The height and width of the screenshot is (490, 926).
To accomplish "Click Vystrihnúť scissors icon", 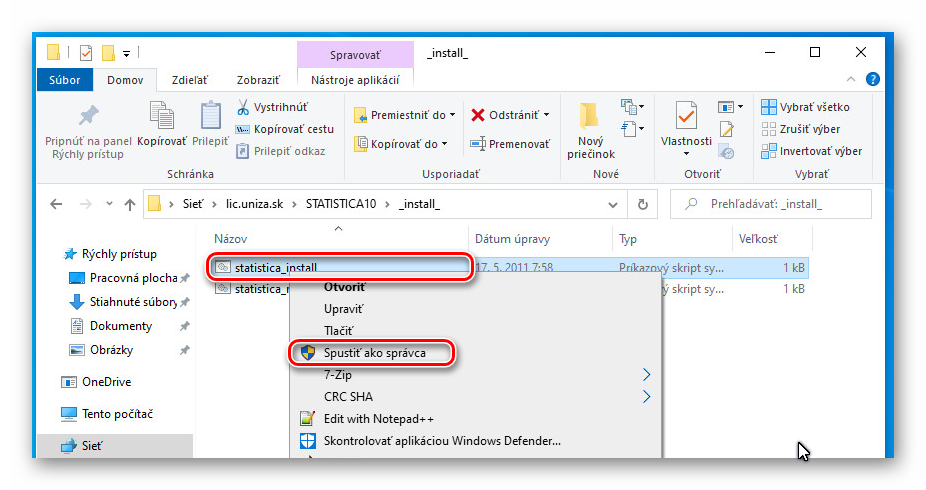I will point(243,107).
